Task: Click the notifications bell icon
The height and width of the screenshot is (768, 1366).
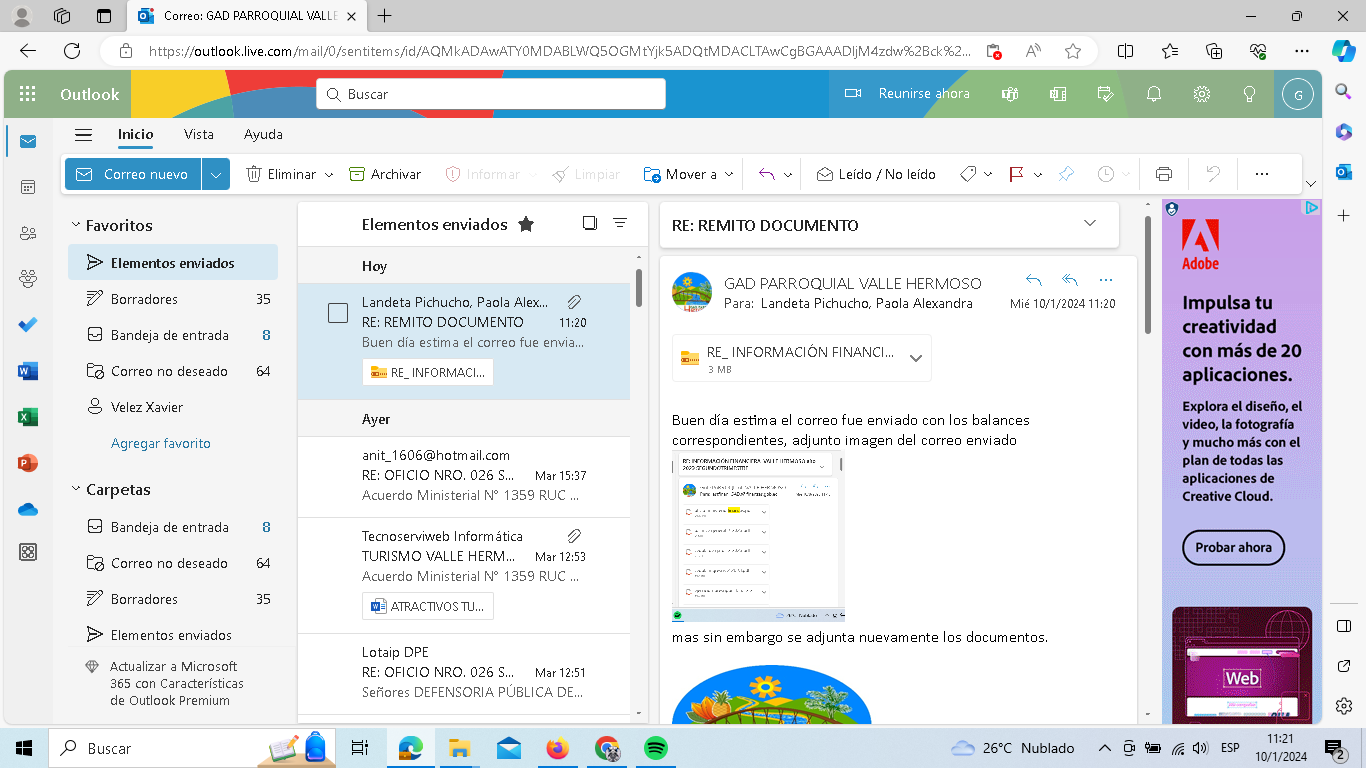Action: [1154, 94]
